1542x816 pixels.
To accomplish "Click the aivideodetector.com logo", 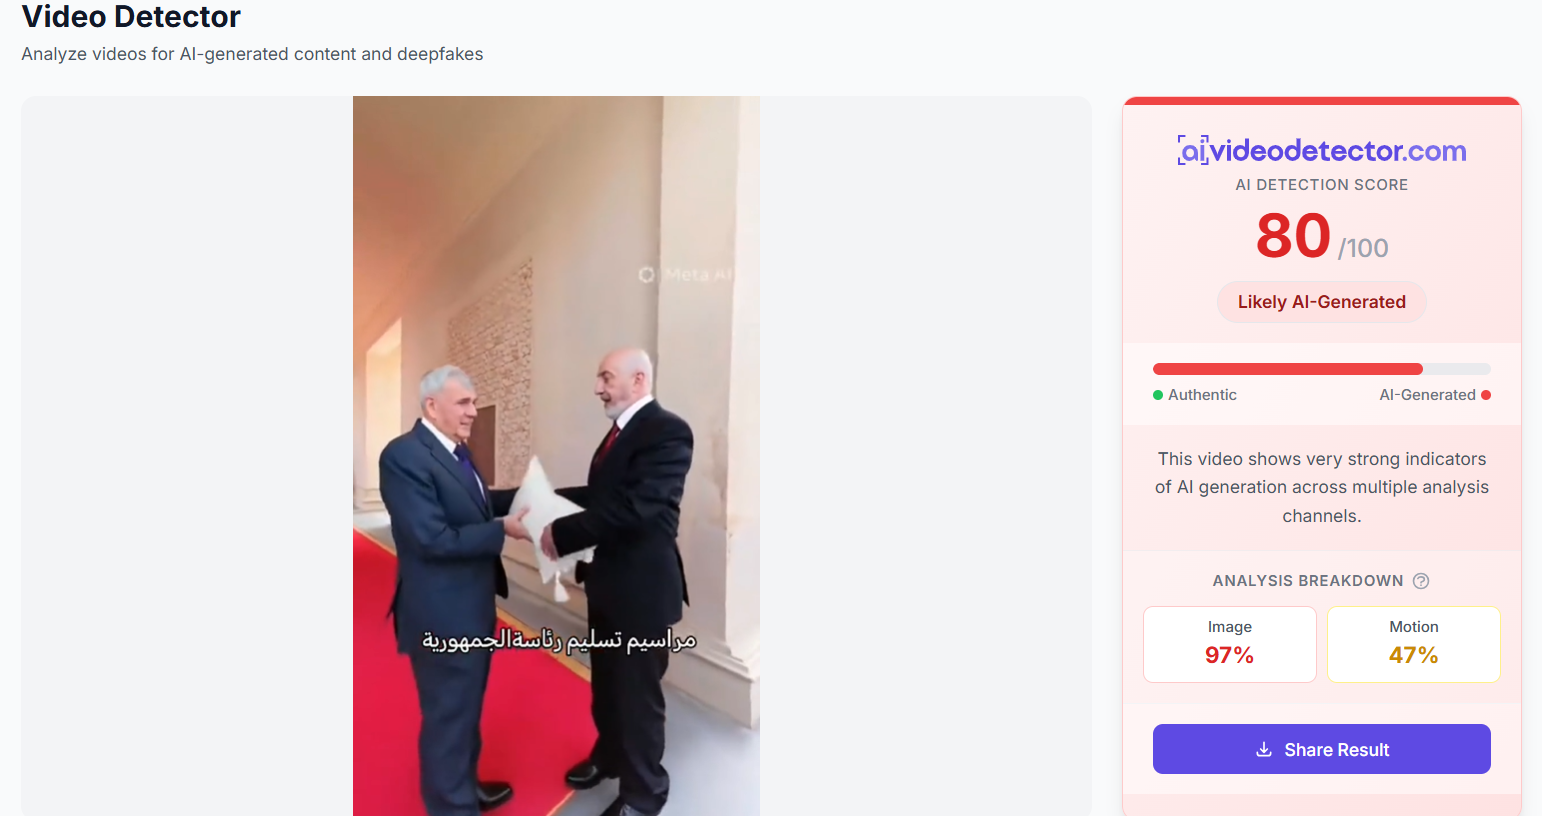I will tap(1322, 151).
